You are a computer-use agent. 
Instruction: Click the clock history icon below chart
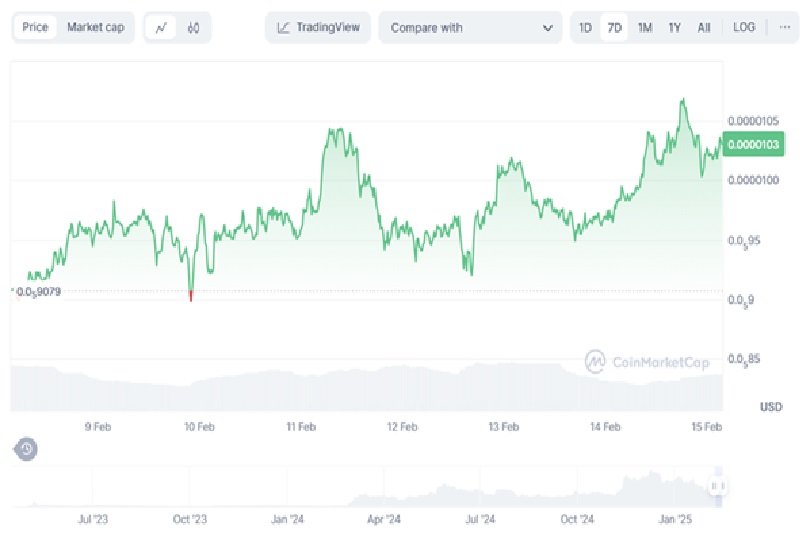27,449
